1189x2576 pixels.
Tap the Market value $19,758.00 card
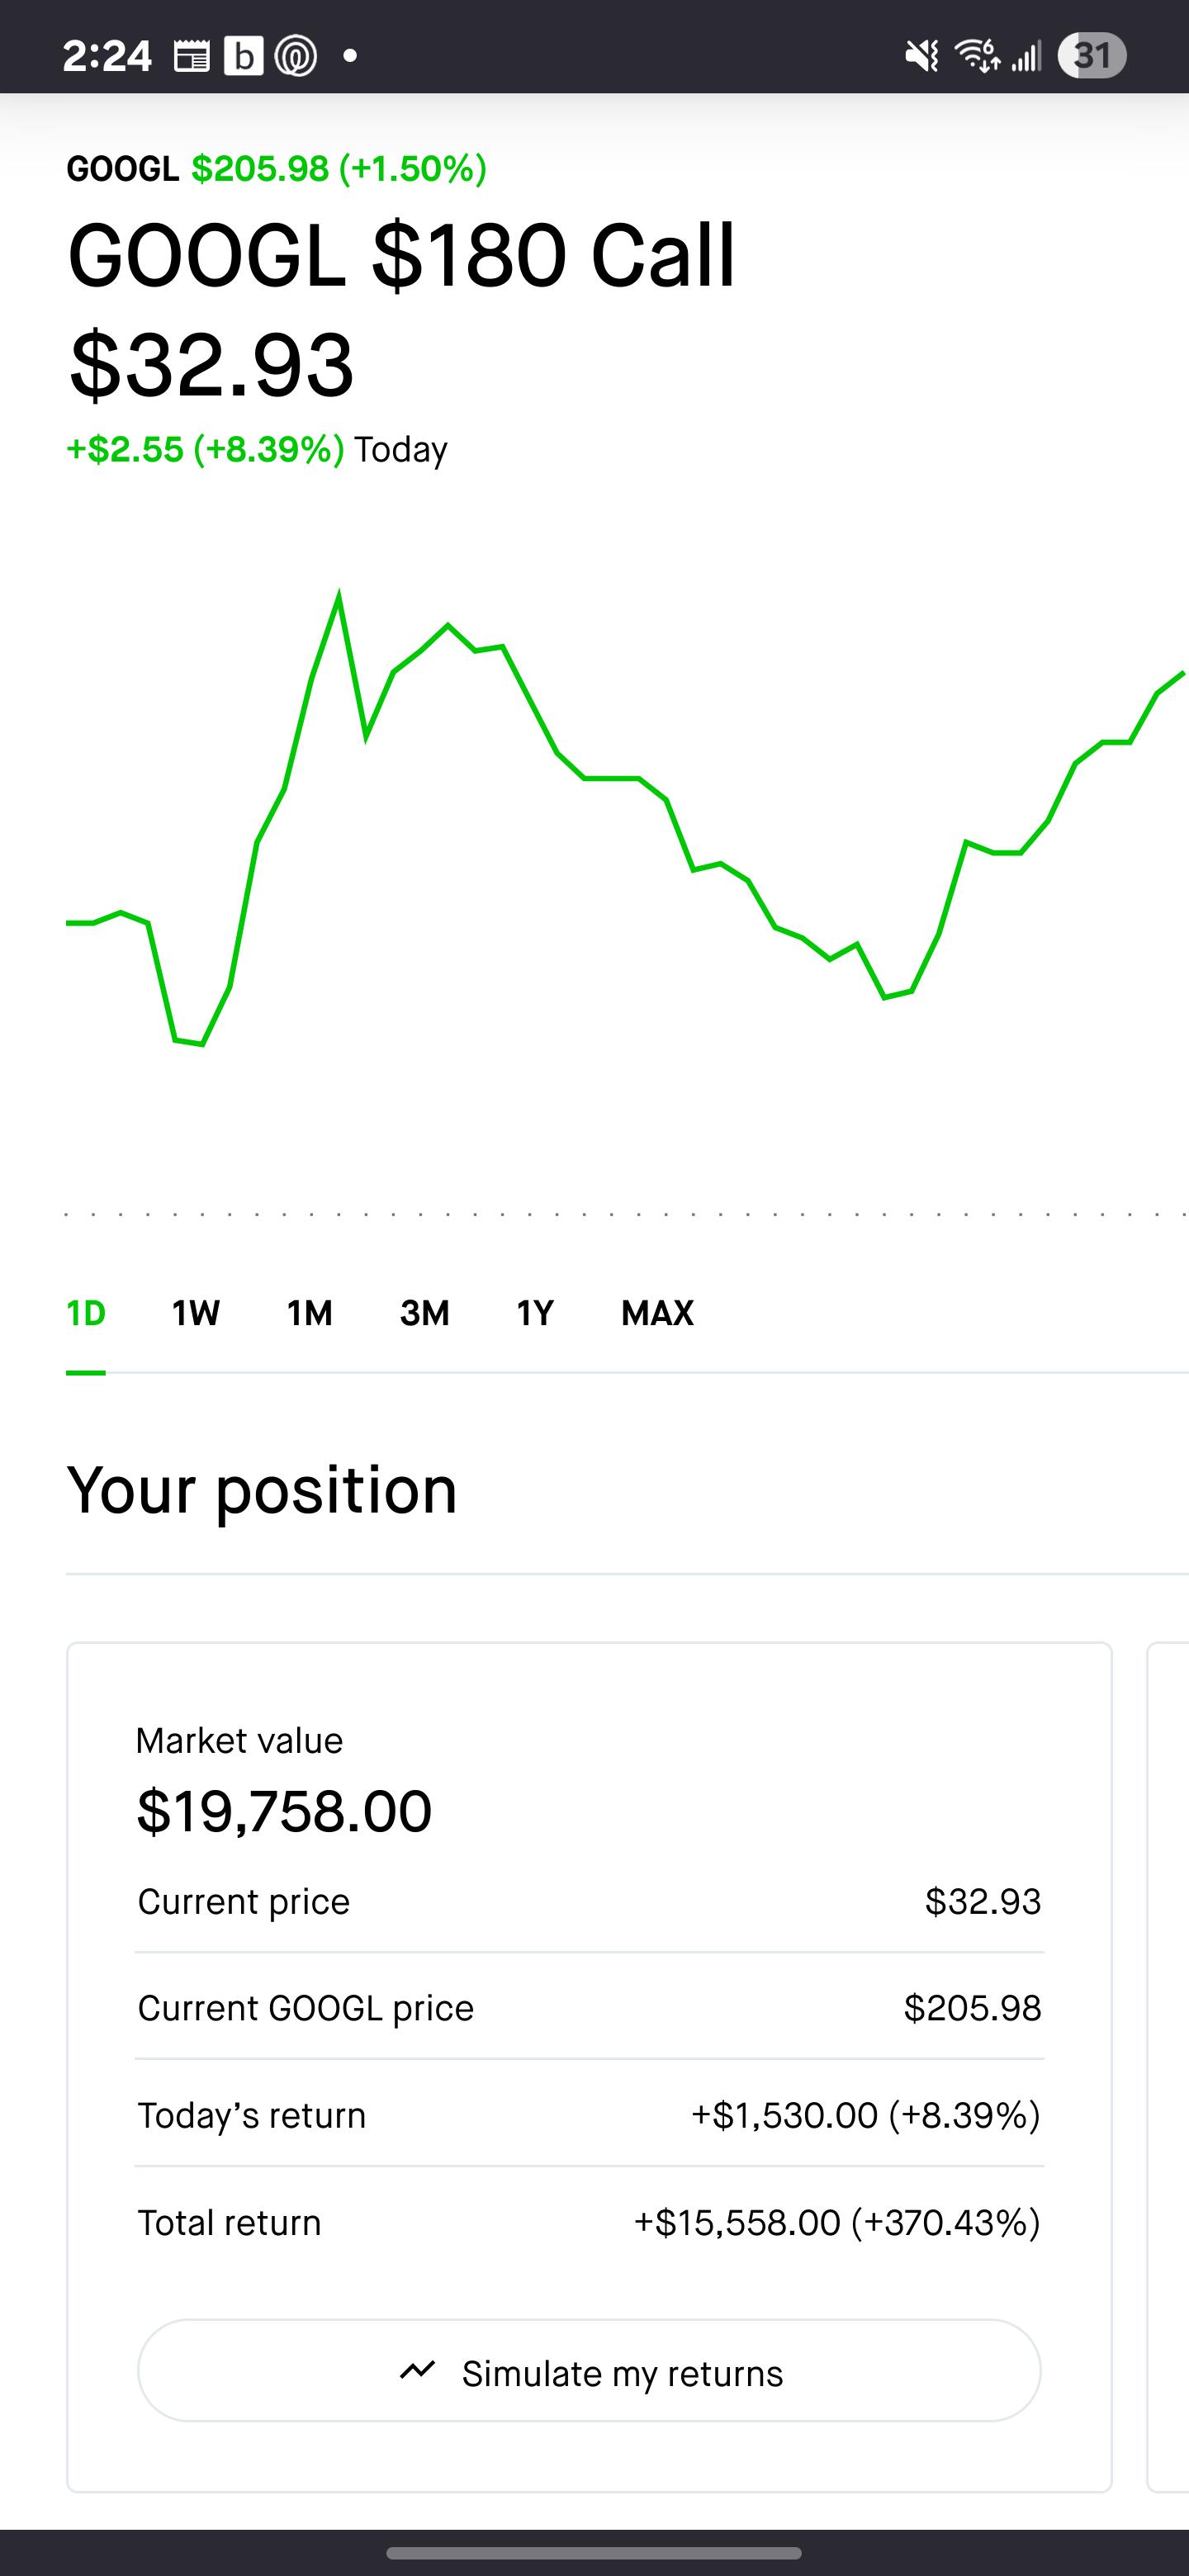point(589,2067)
